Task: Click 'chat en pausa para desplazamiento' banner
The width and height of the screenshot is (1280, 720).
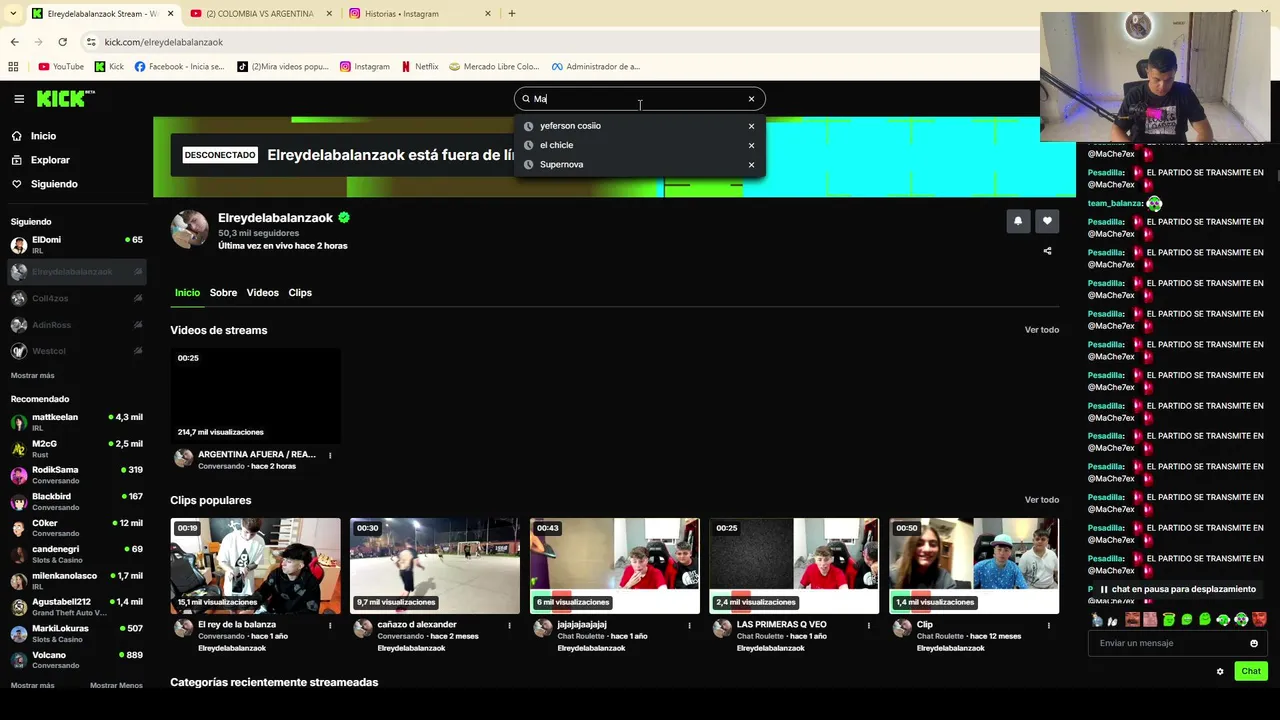Action: (x=1176, y=590)
